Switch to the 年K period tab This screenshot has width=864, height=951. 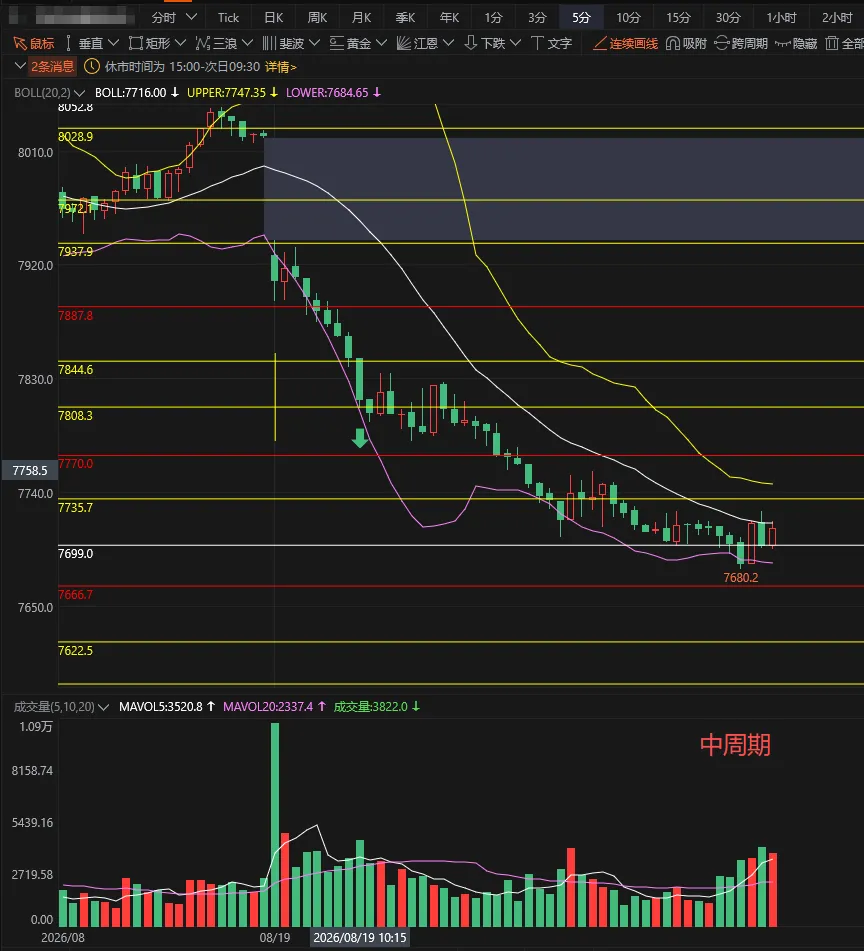[x=449, y=18]
